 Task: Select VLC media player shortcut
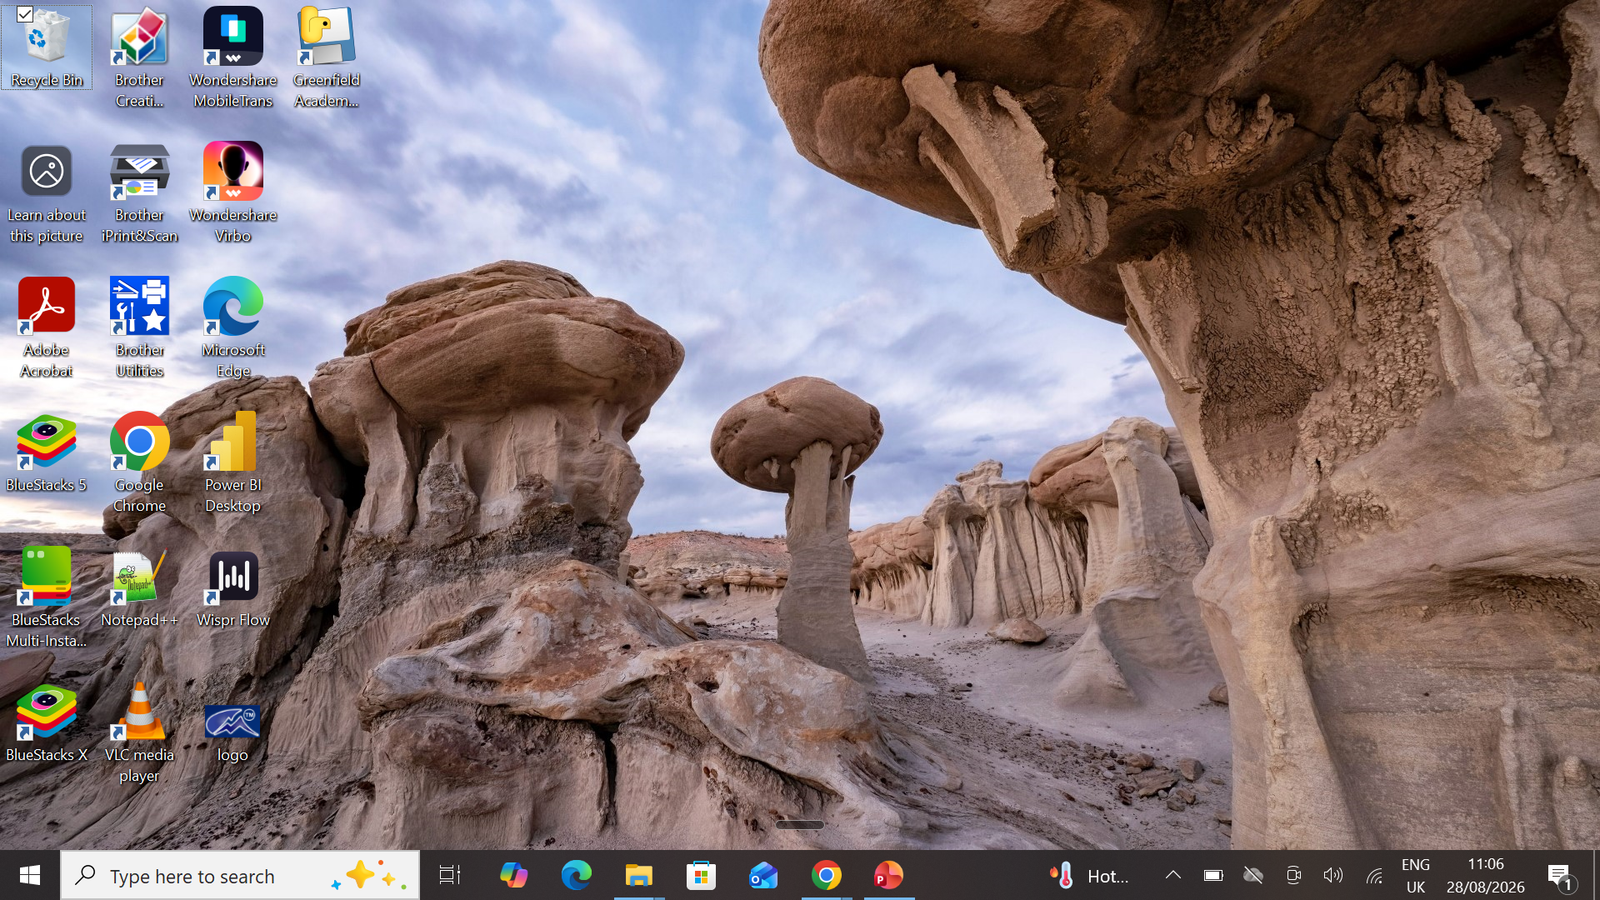(x=139, y=733)
